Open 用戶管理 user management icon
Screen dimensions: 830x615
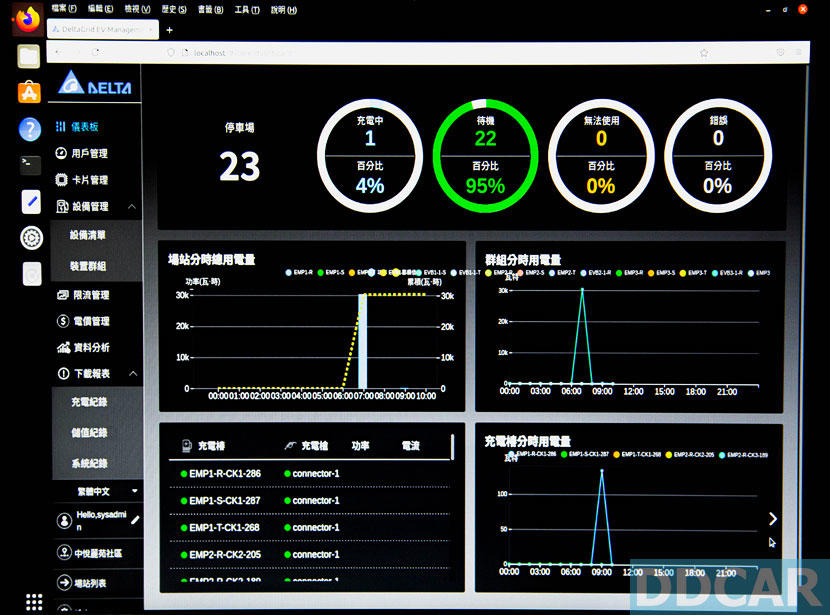pyautogui.click(x=61, y=154)
